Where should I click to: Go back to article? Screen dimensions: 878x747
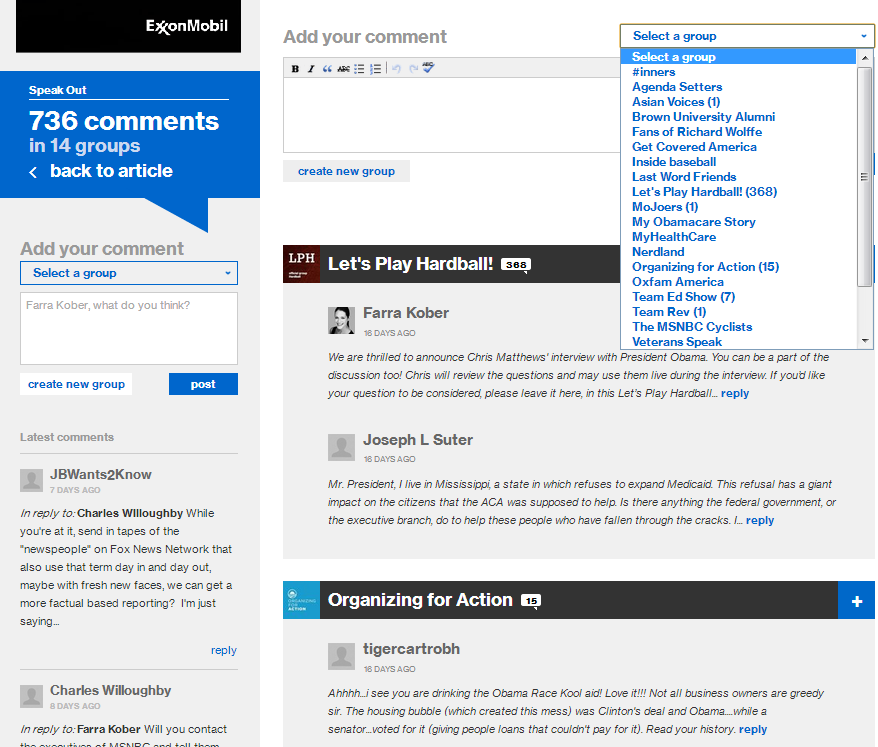(110, 171)
